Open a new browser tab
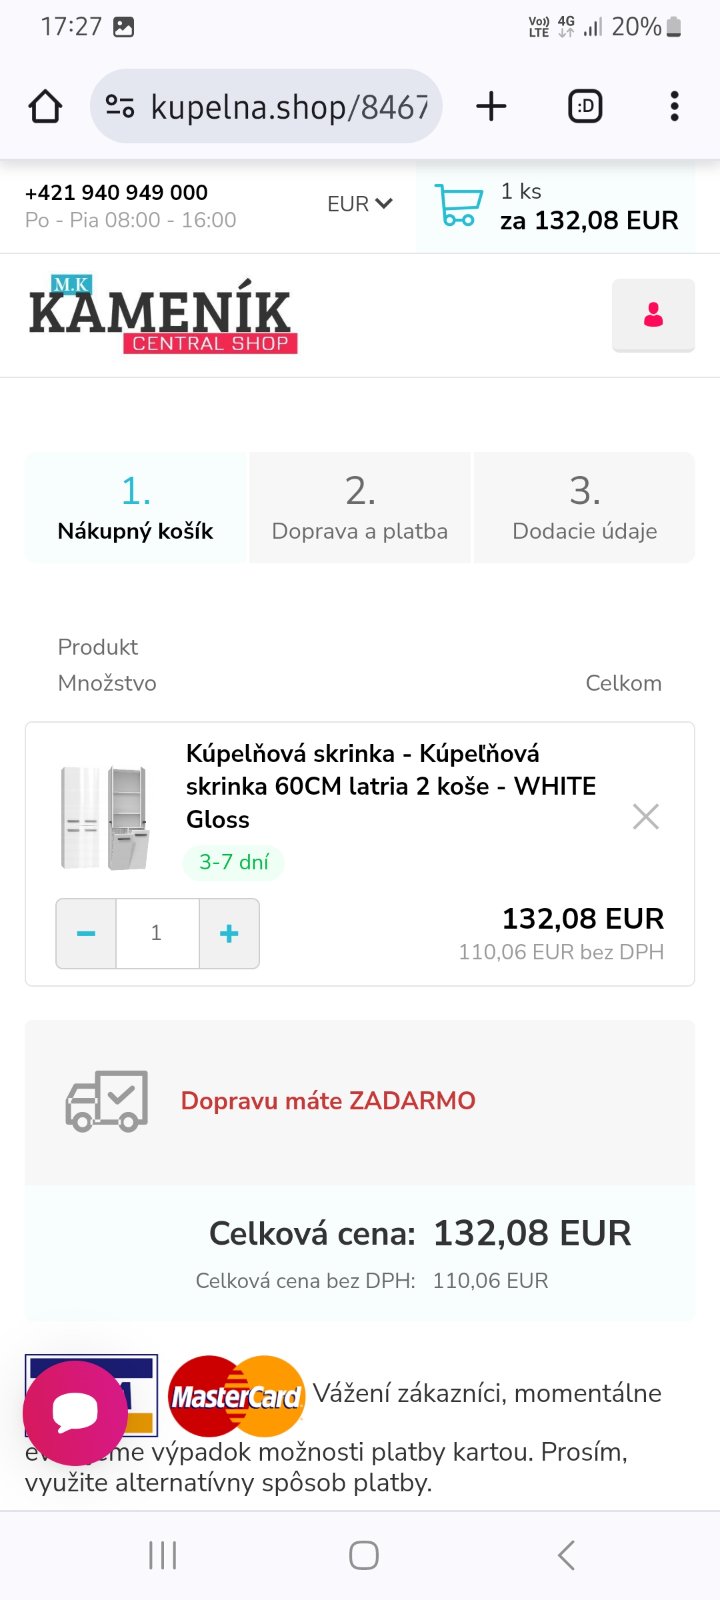Viewport: 720px width, 1600px height. click(x=491, y=106)
